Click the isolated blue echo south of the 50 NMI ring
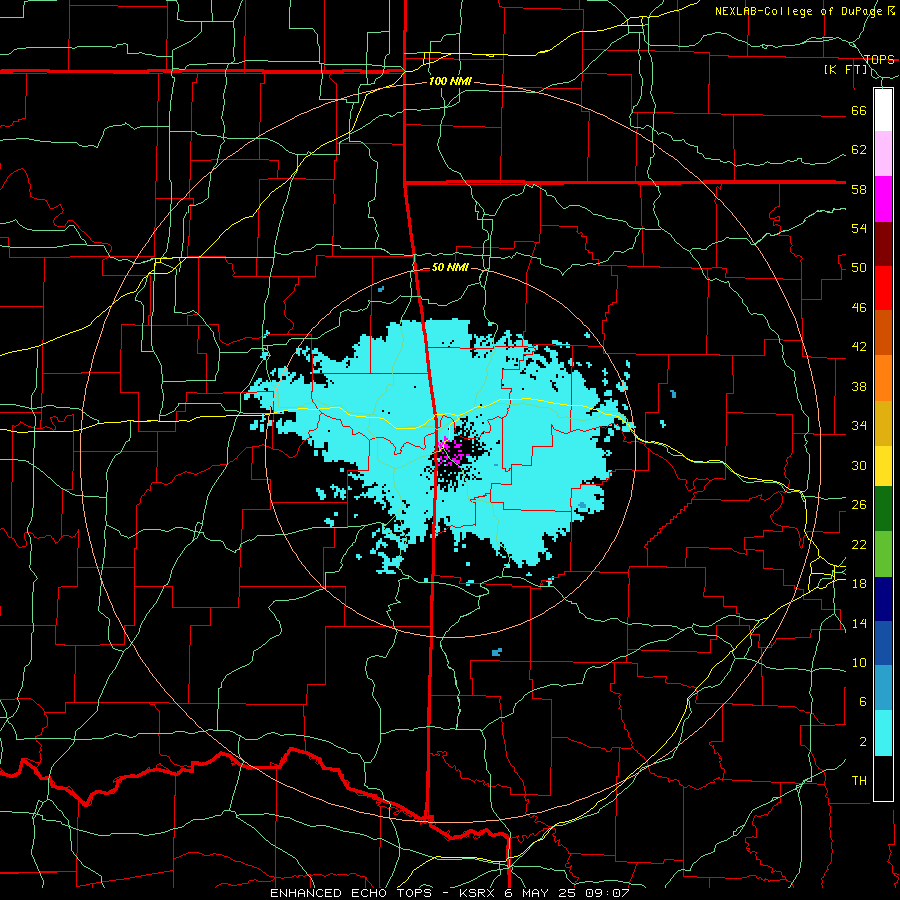 pyautogui.click(x=496, y=652)
